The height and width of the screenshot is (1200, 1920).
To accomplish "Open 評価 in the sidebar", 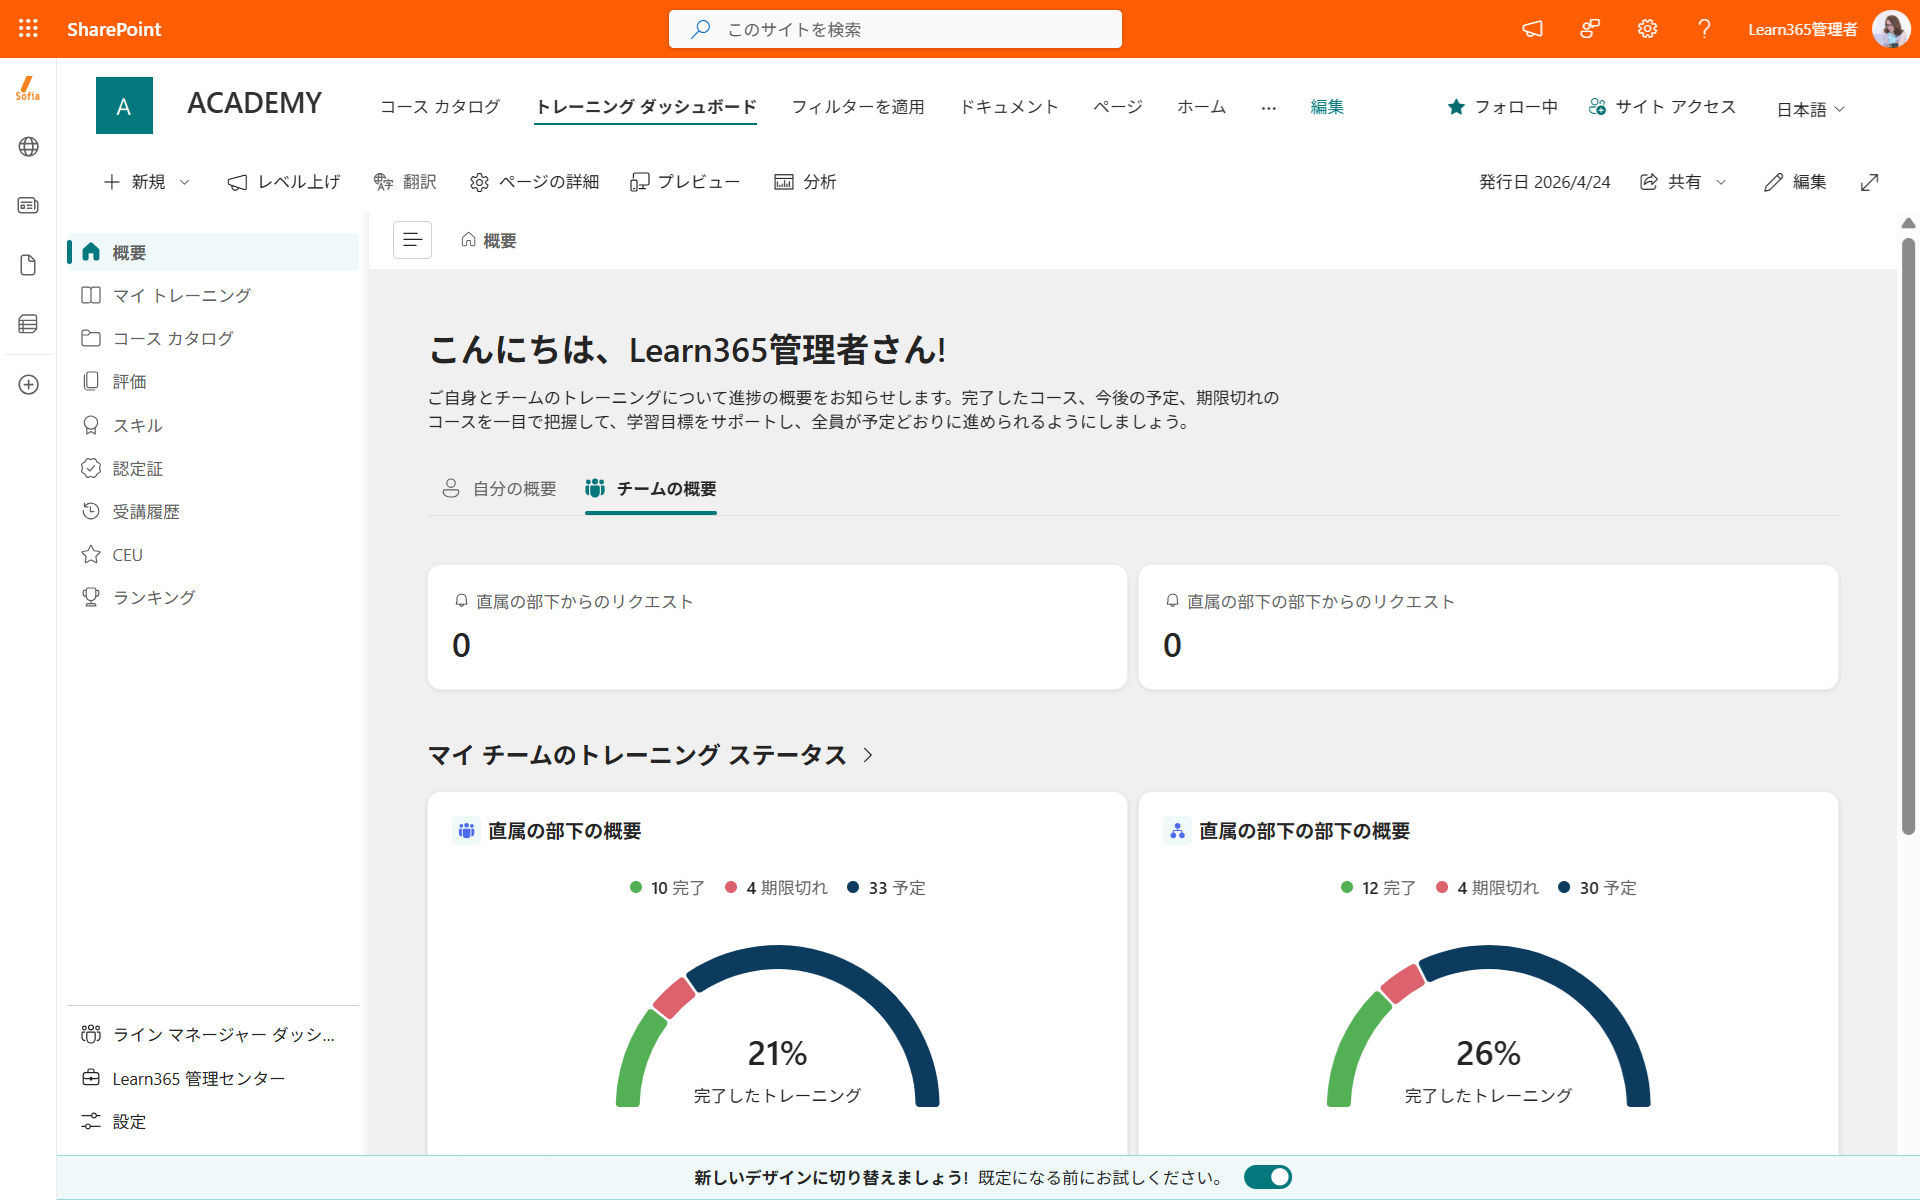I will [x=213, y=381].
